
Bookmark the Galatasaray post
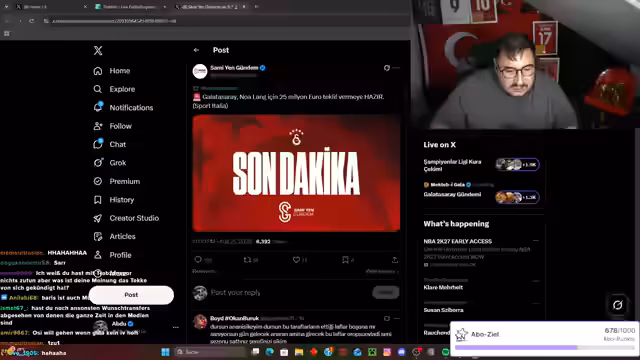(x=345, y=260)
